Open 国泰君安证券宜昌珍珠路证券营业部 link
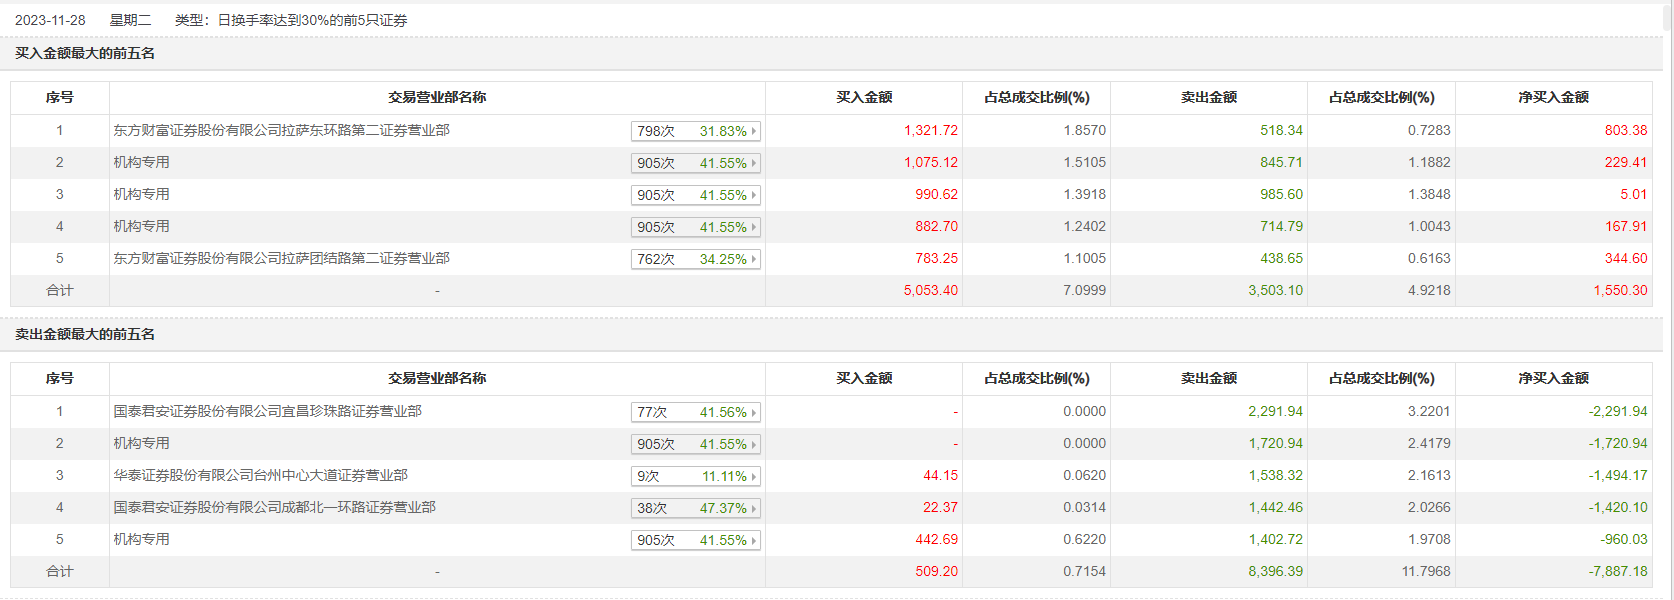 click(x=267, y=411)
